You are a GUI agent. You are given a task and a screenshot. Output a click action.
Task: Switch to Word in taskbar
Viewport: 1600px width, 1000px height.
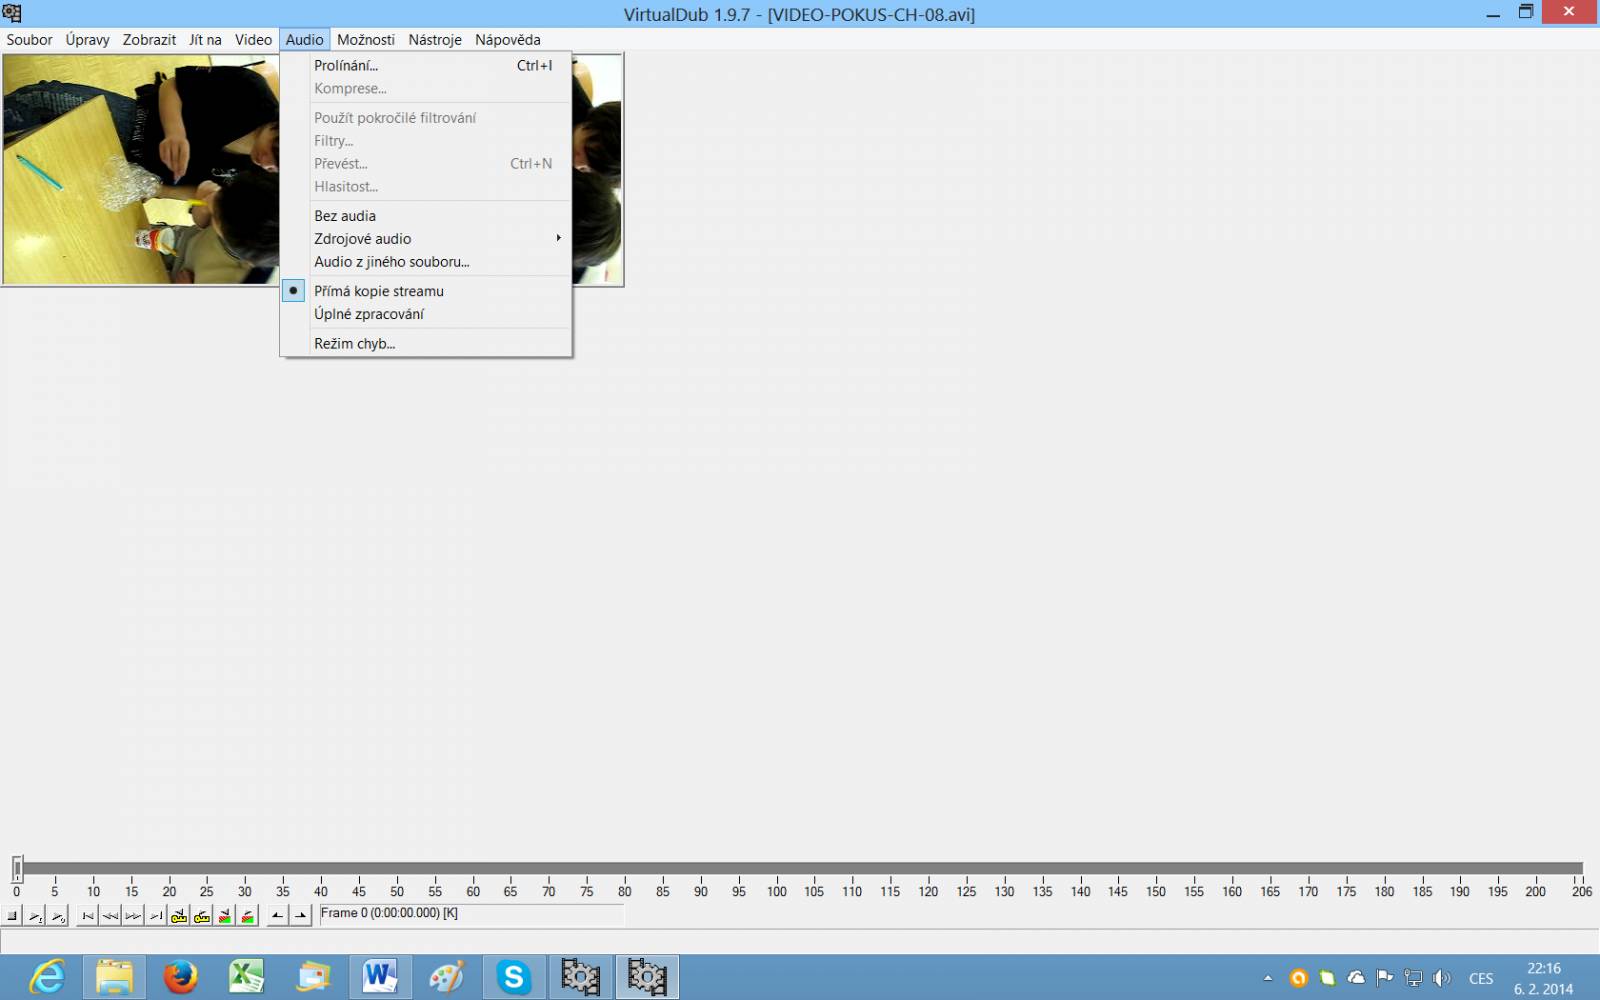(x=380, y=977)
